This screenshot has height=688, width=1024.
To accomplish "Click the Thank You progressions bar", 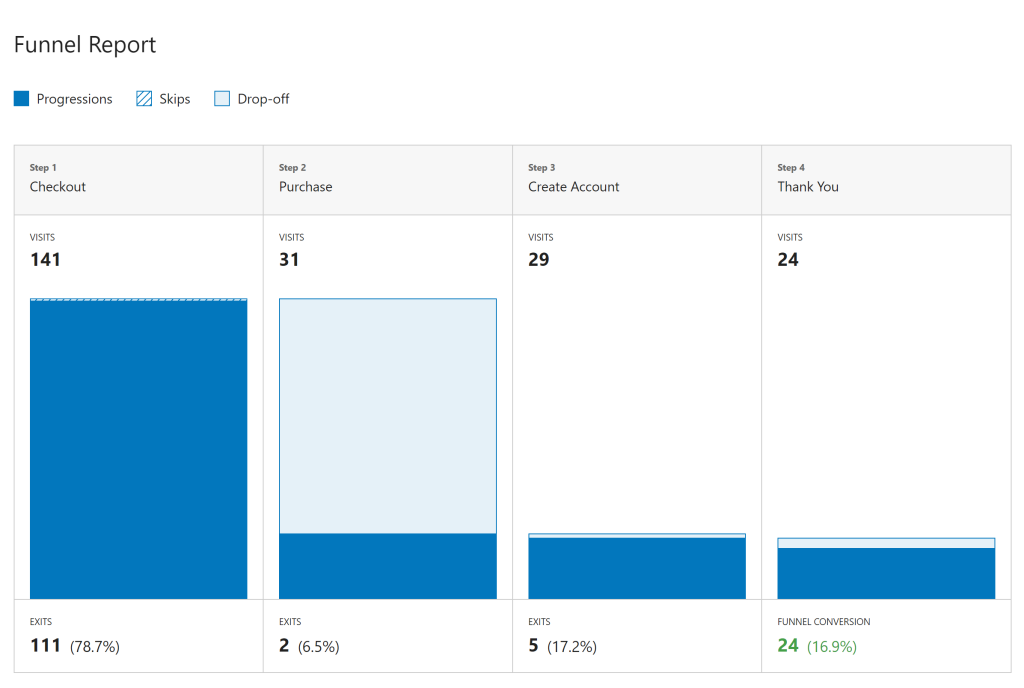I will [x=885, y=573].
